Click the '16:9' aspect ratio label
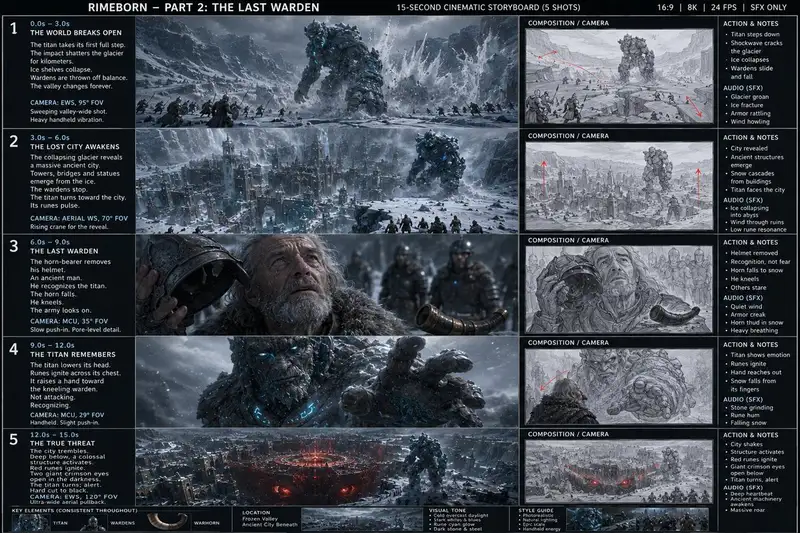The width and height of the screenshot is (800, 533). (665, 8)
